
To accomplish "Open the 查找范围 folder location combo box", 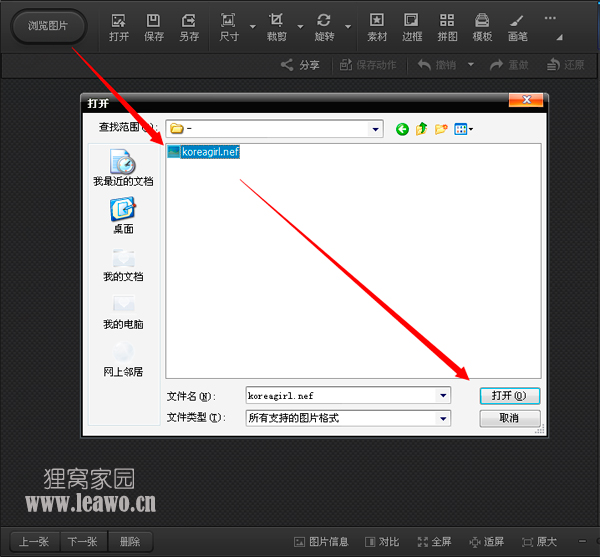I will pos(274,129).
